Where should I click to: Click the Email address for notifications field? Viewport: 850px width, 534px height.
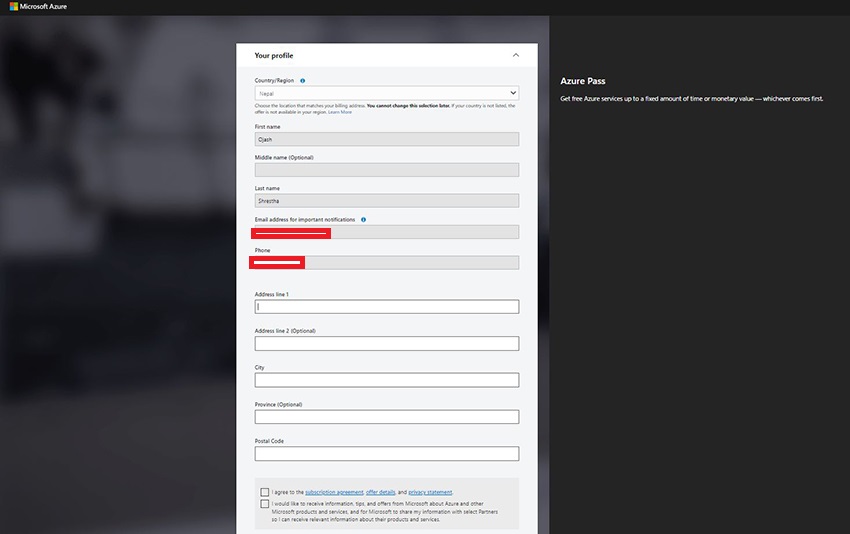[387, 232]
